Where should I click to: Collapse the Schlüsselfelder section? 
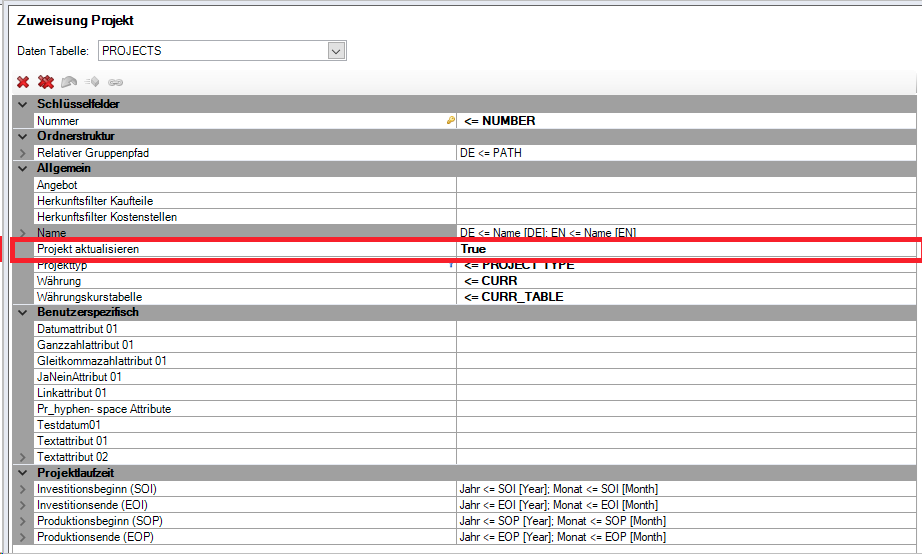pos(23,105)
